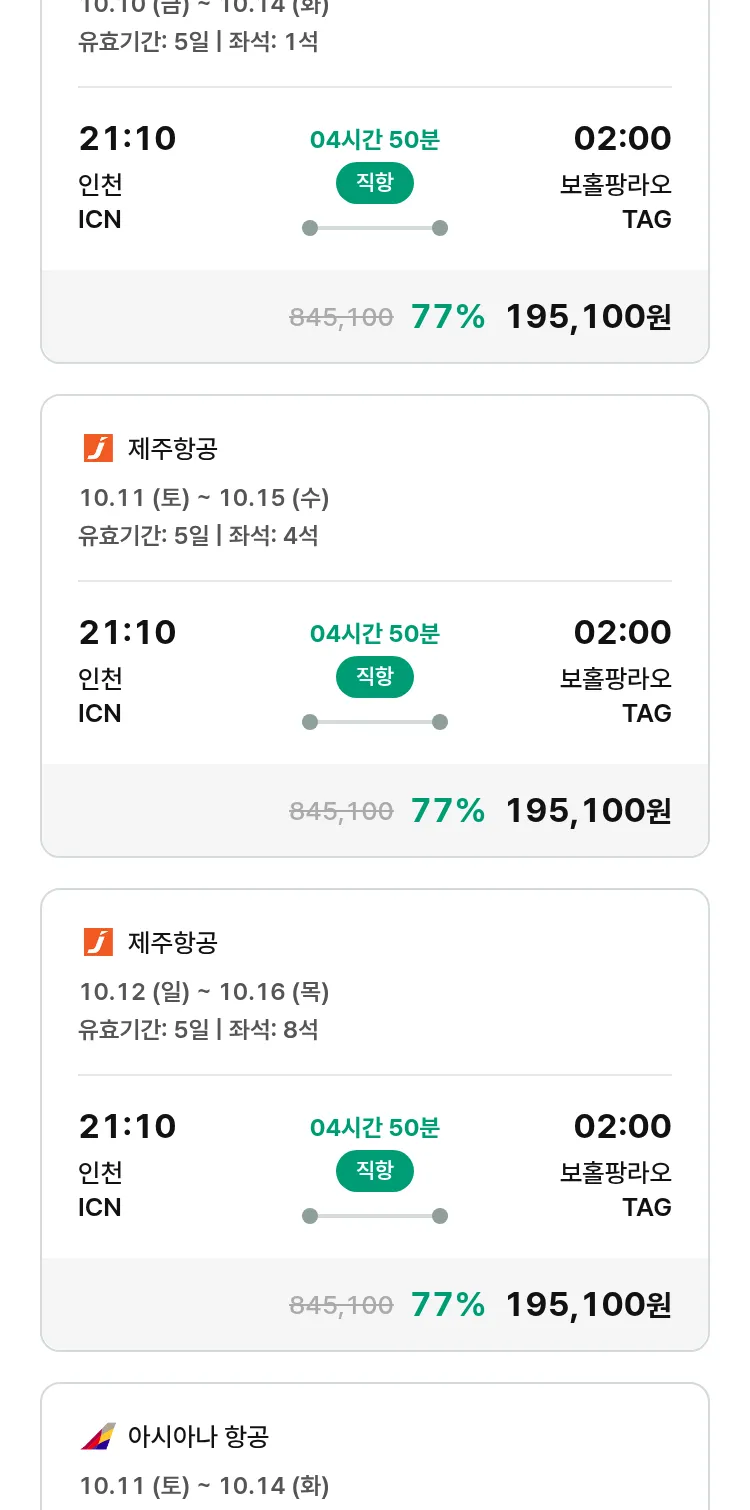Select the 195,100원 price on the 10.12–10.16 flight
The image size is (750, 1510).
[588, 1305]
